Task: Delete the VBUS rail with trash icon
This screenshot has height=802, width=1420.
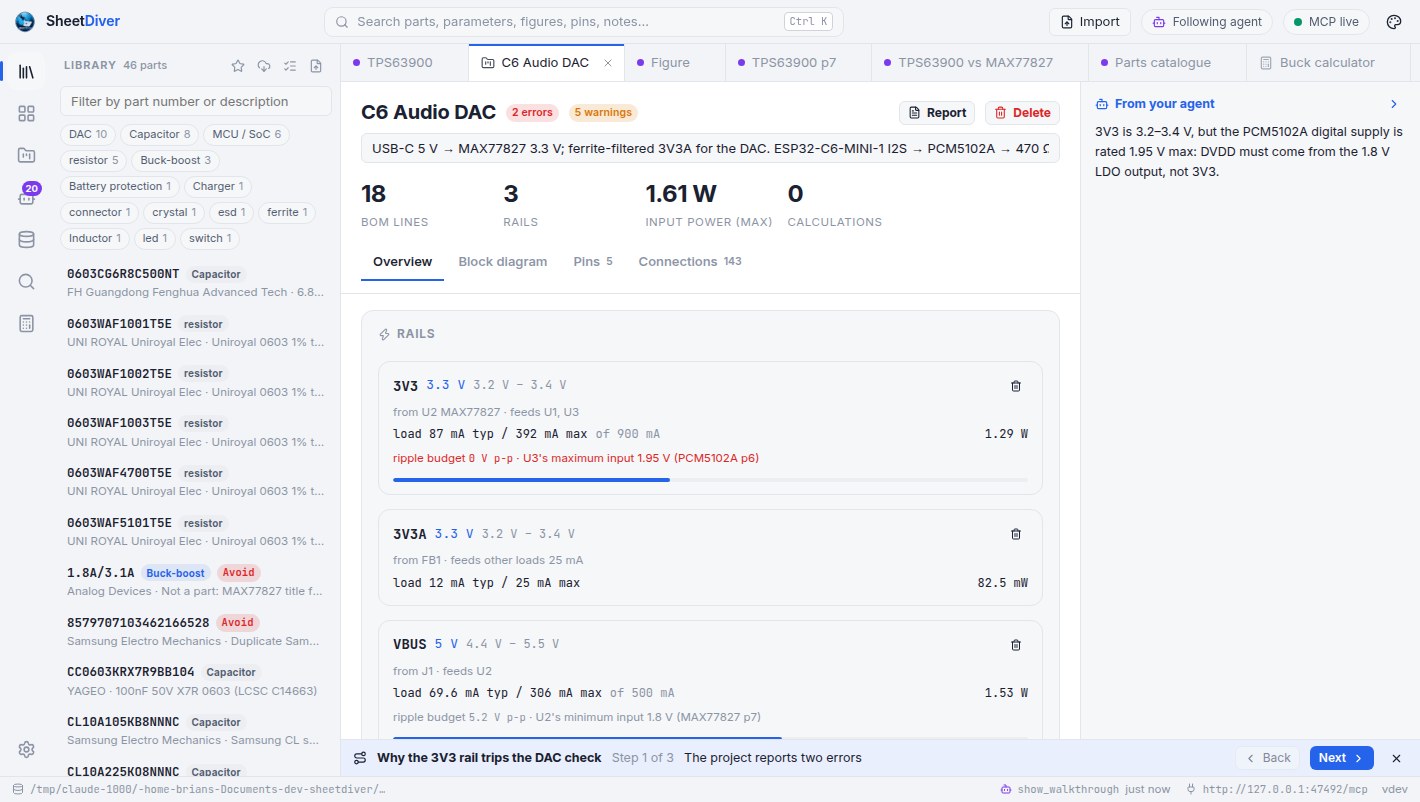Action: (x=1016, y=645)
